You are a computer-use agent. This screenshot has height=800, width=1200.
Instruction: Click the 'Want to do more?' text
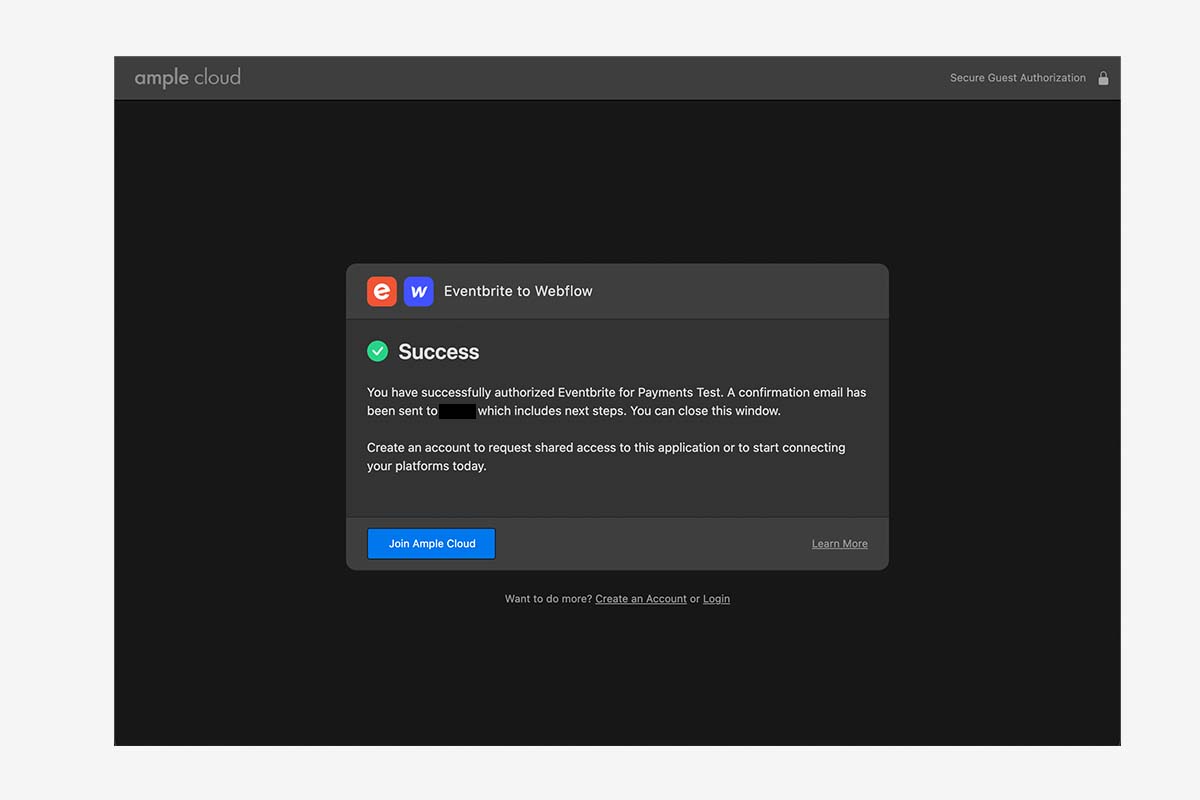[548, 599]
